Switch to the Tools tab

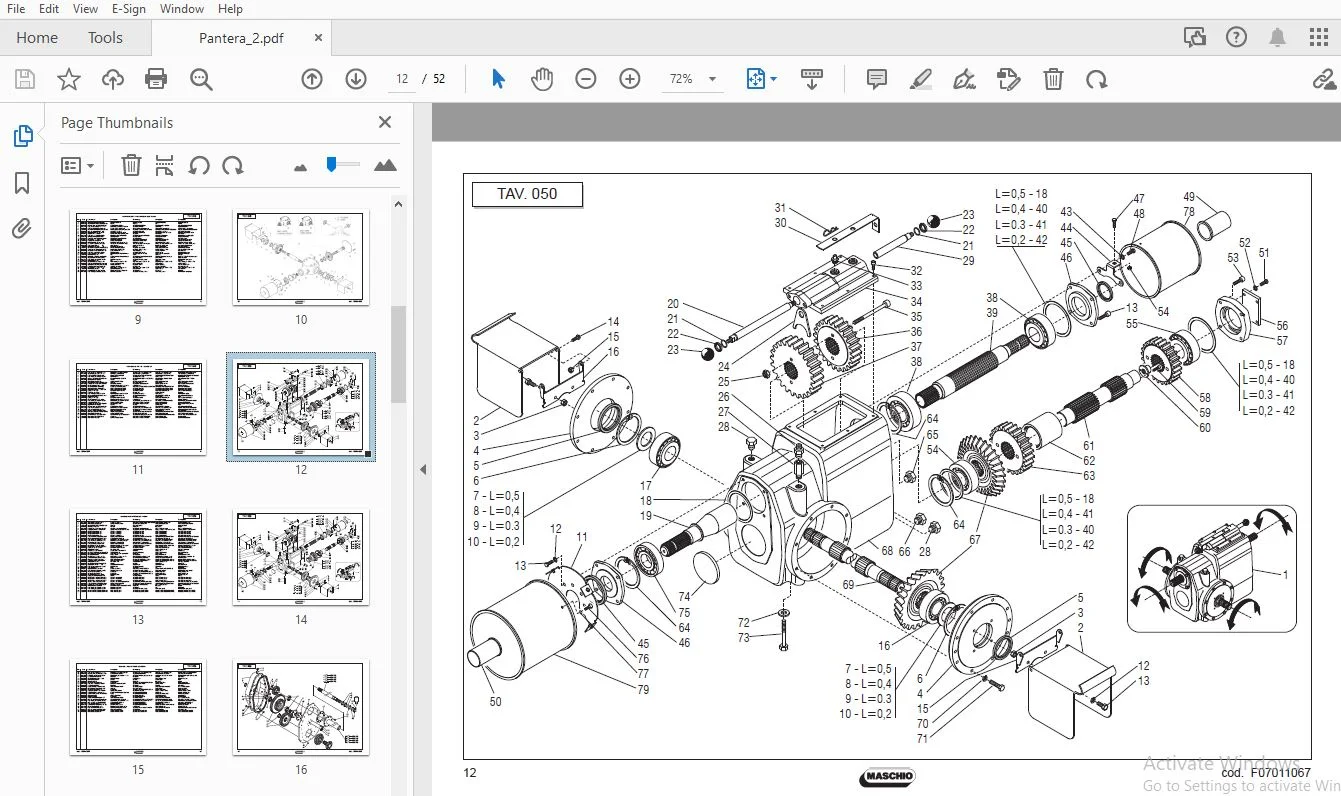click(105, 38)
